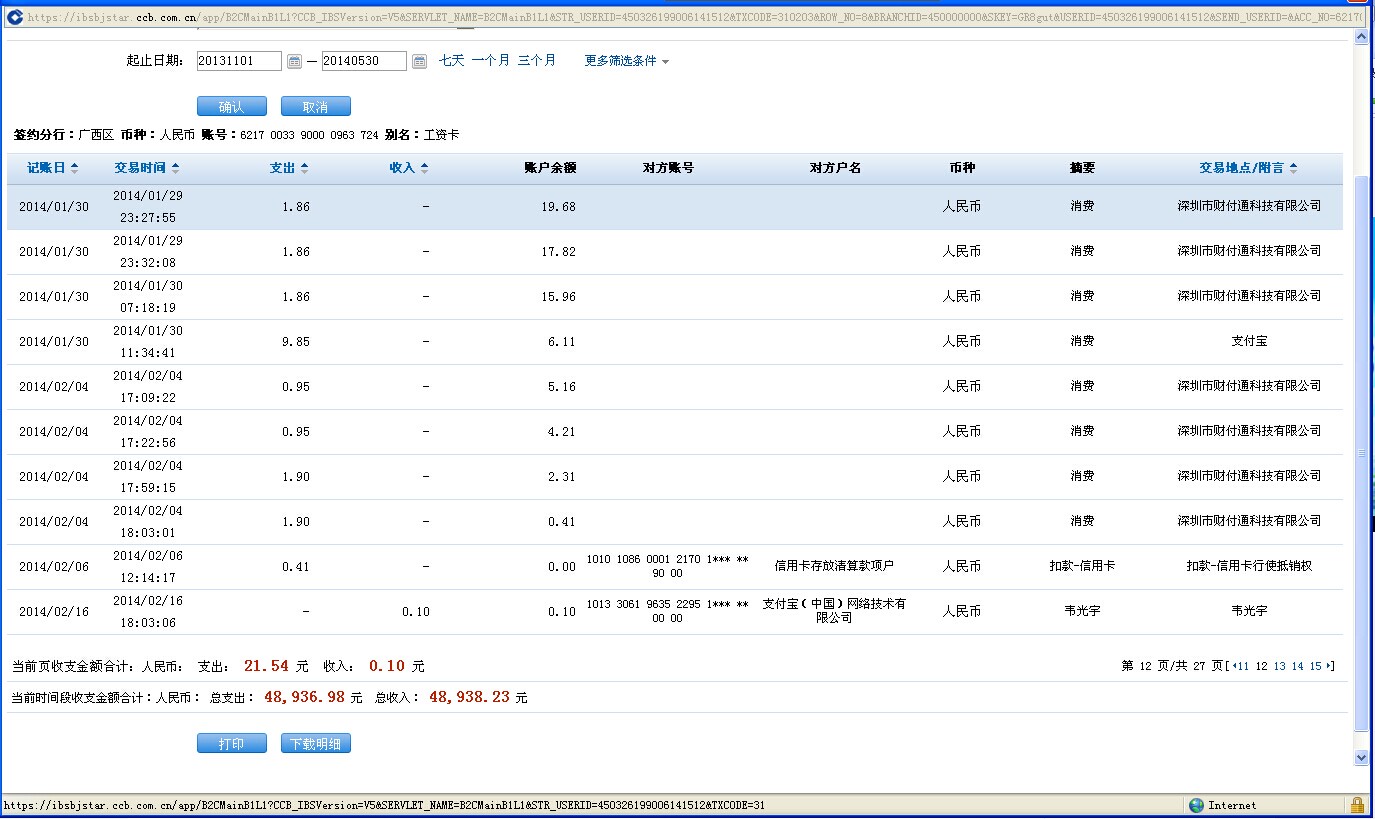Open the end date calendar picker icon
1375x819 pixels.
(419, 62)
